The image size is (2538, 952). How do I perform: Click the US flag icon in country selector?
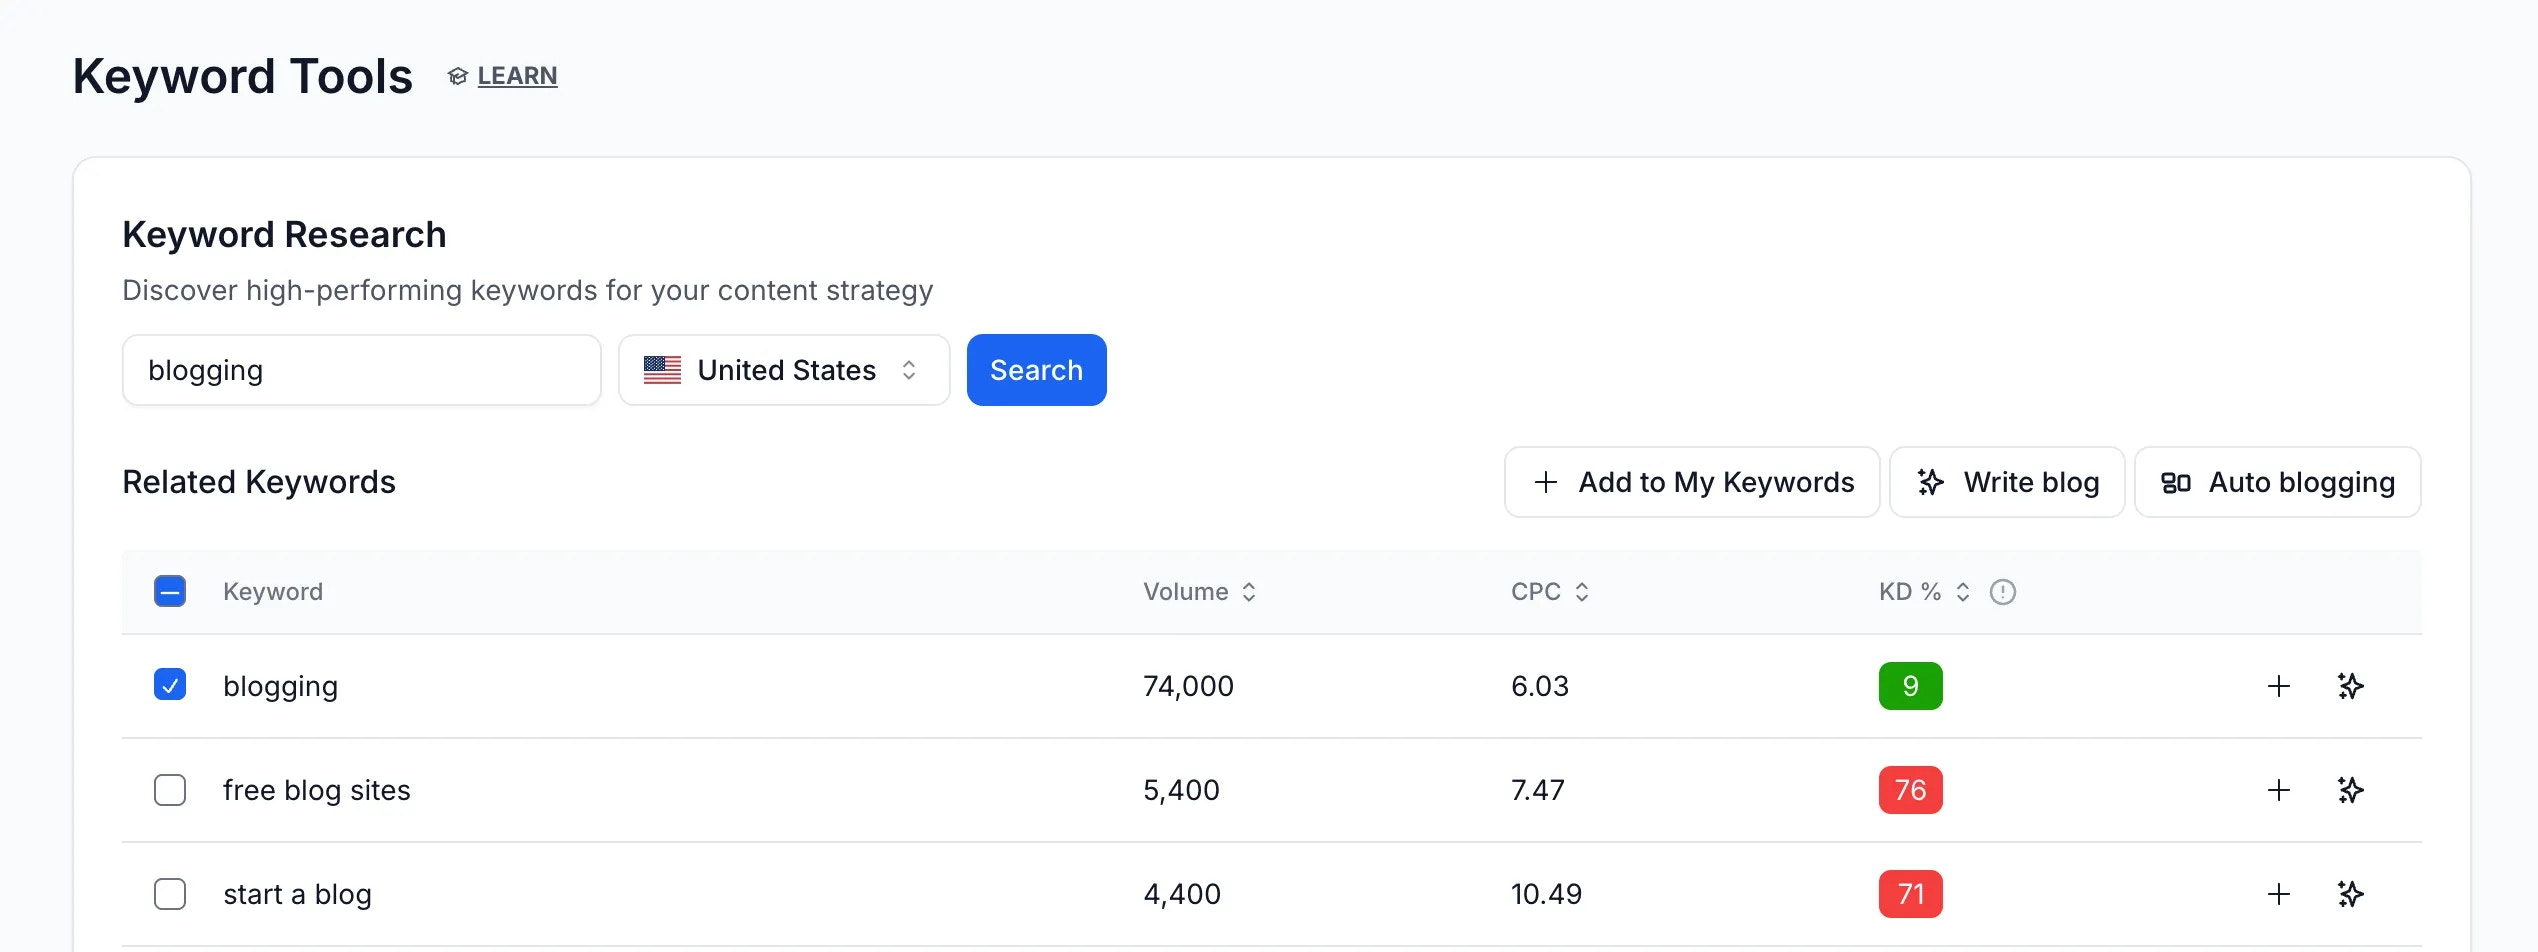coord(662,370)
